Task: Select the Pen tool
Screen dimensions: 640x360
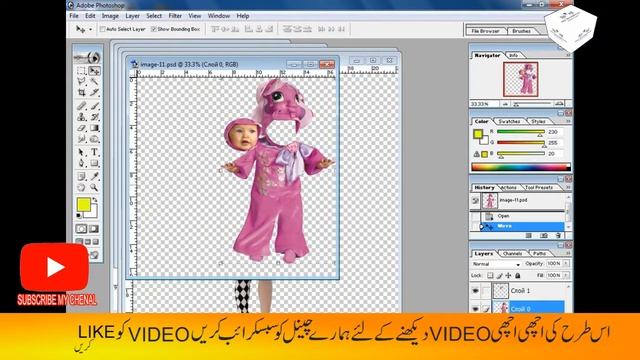Action: coord(82,163)
